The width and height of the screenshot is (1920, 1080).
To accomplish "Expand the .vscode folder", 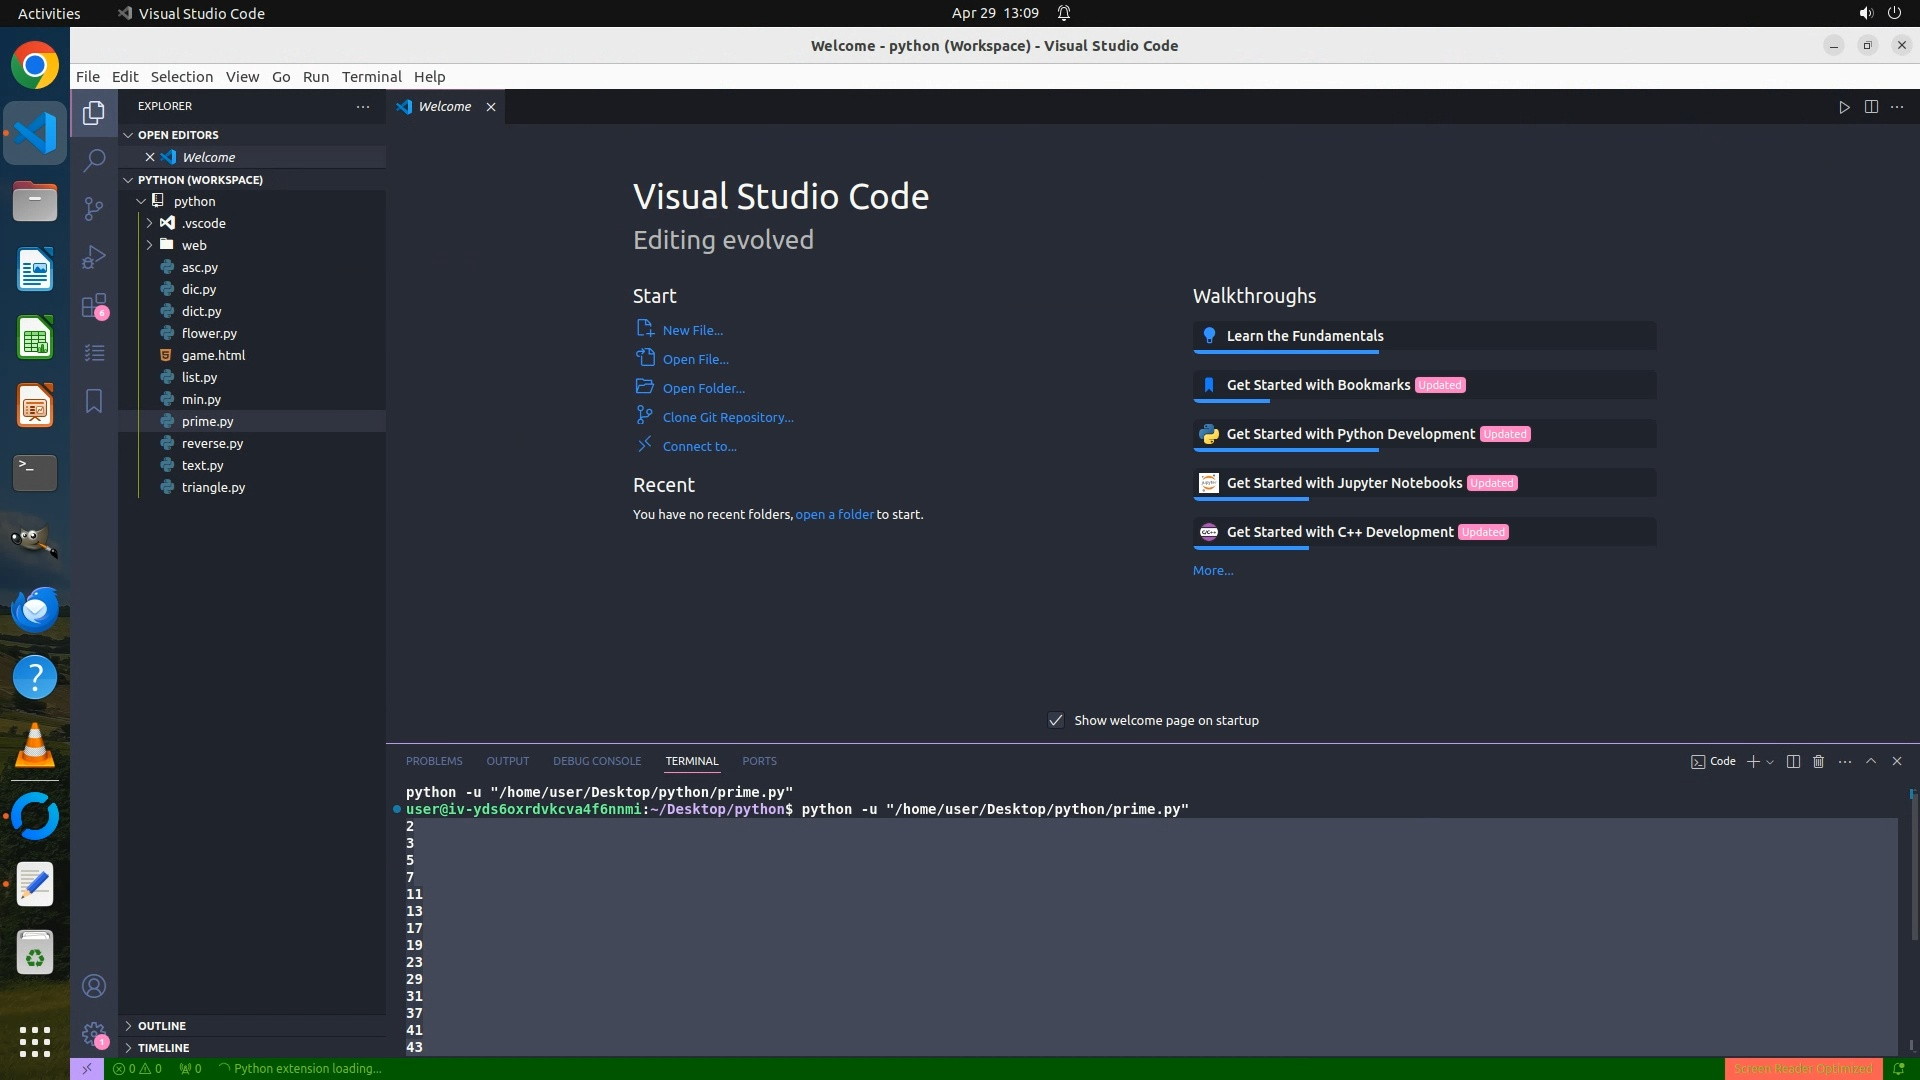I will click(x=203, y=223).
